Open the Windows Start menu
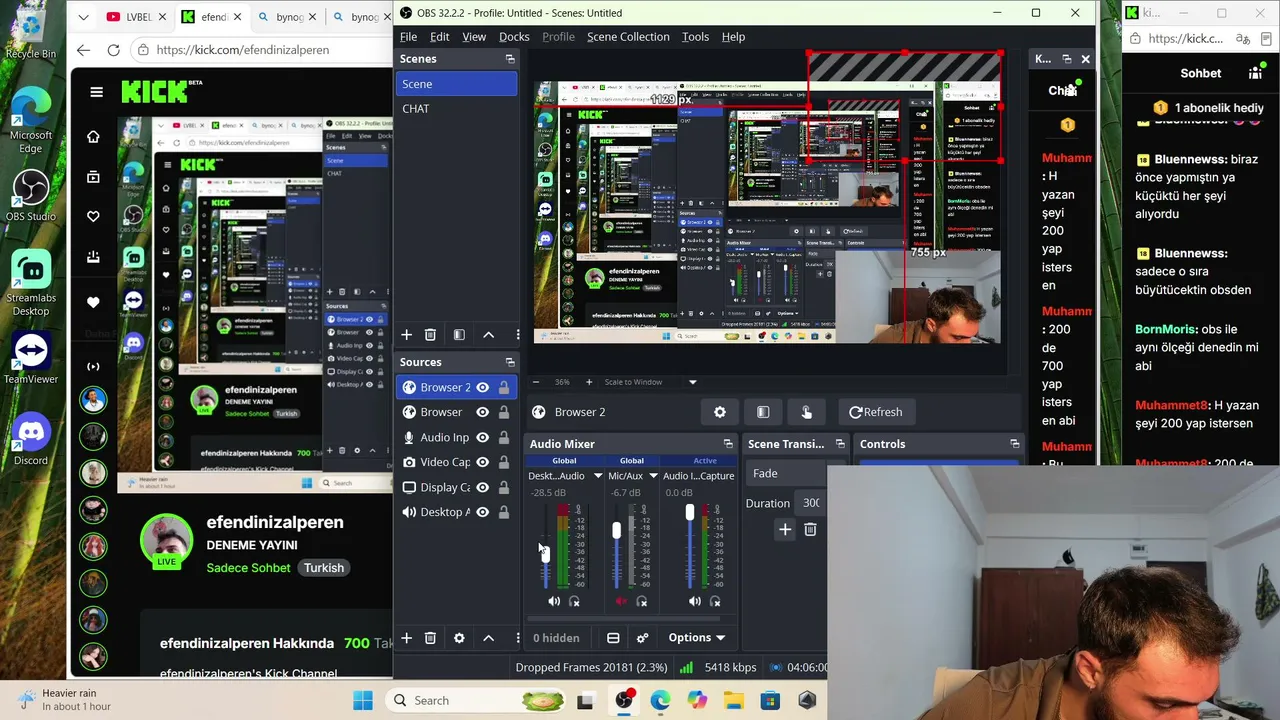Screen dimensions: 1280x720 tap(362, 700)
